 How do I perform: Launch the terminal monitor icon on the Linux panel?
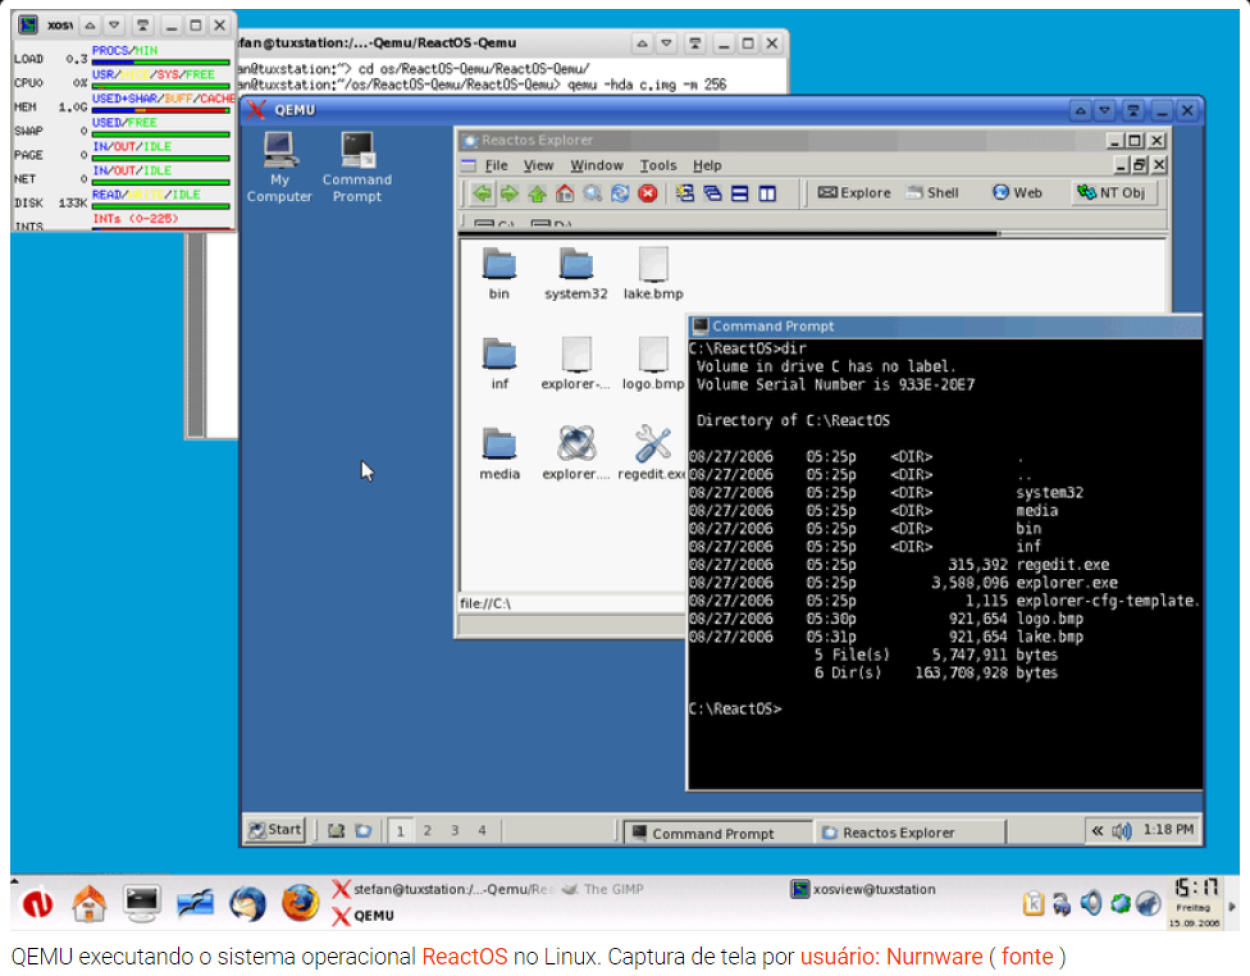142,904
